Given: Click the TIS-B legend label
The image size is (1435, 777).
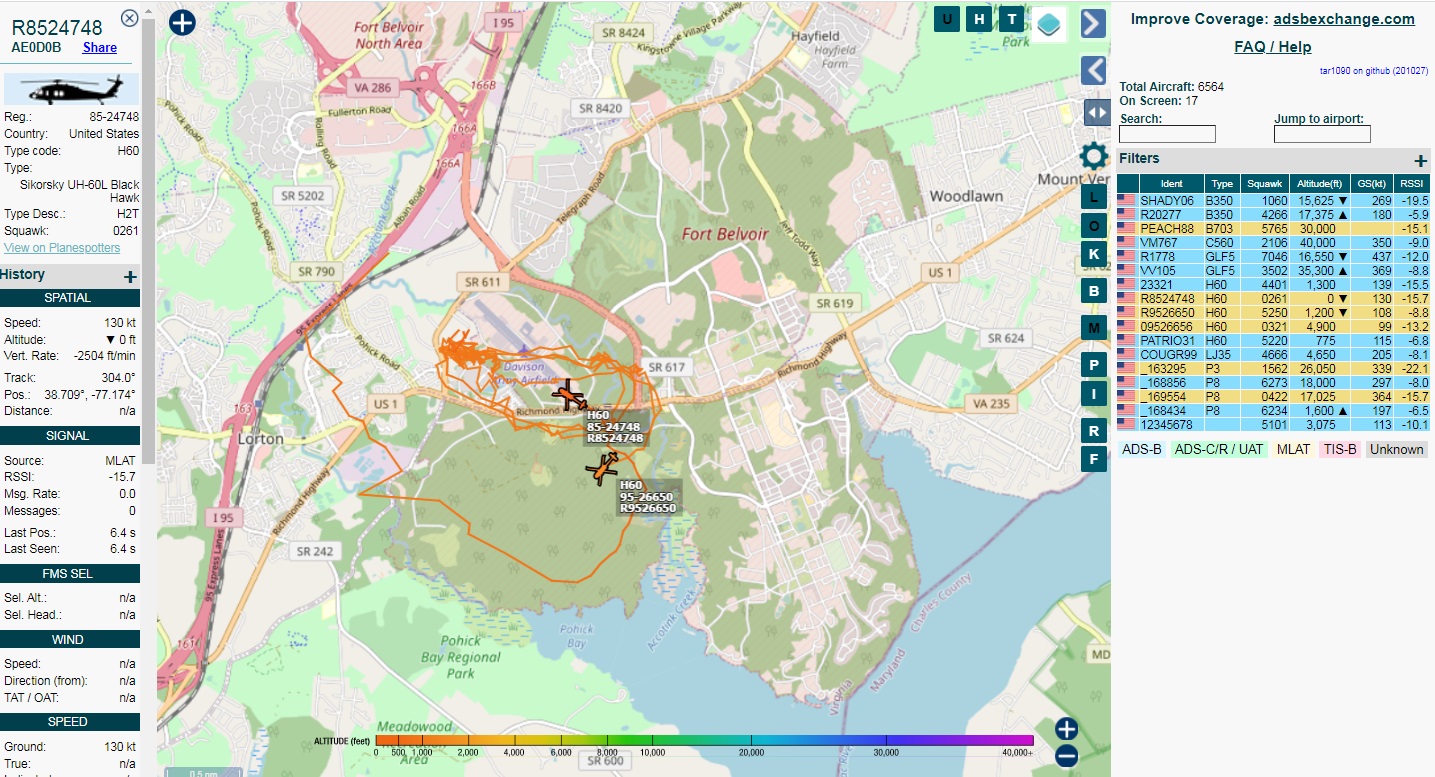Looking at the screenshot, I should pos(1341,450).
